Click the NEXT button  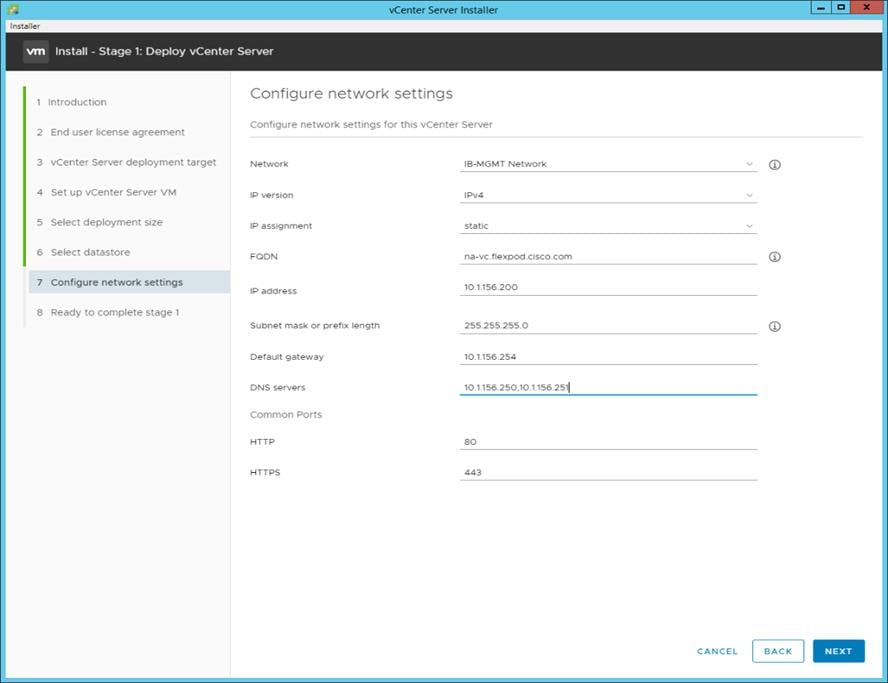(x=838, y=651)
